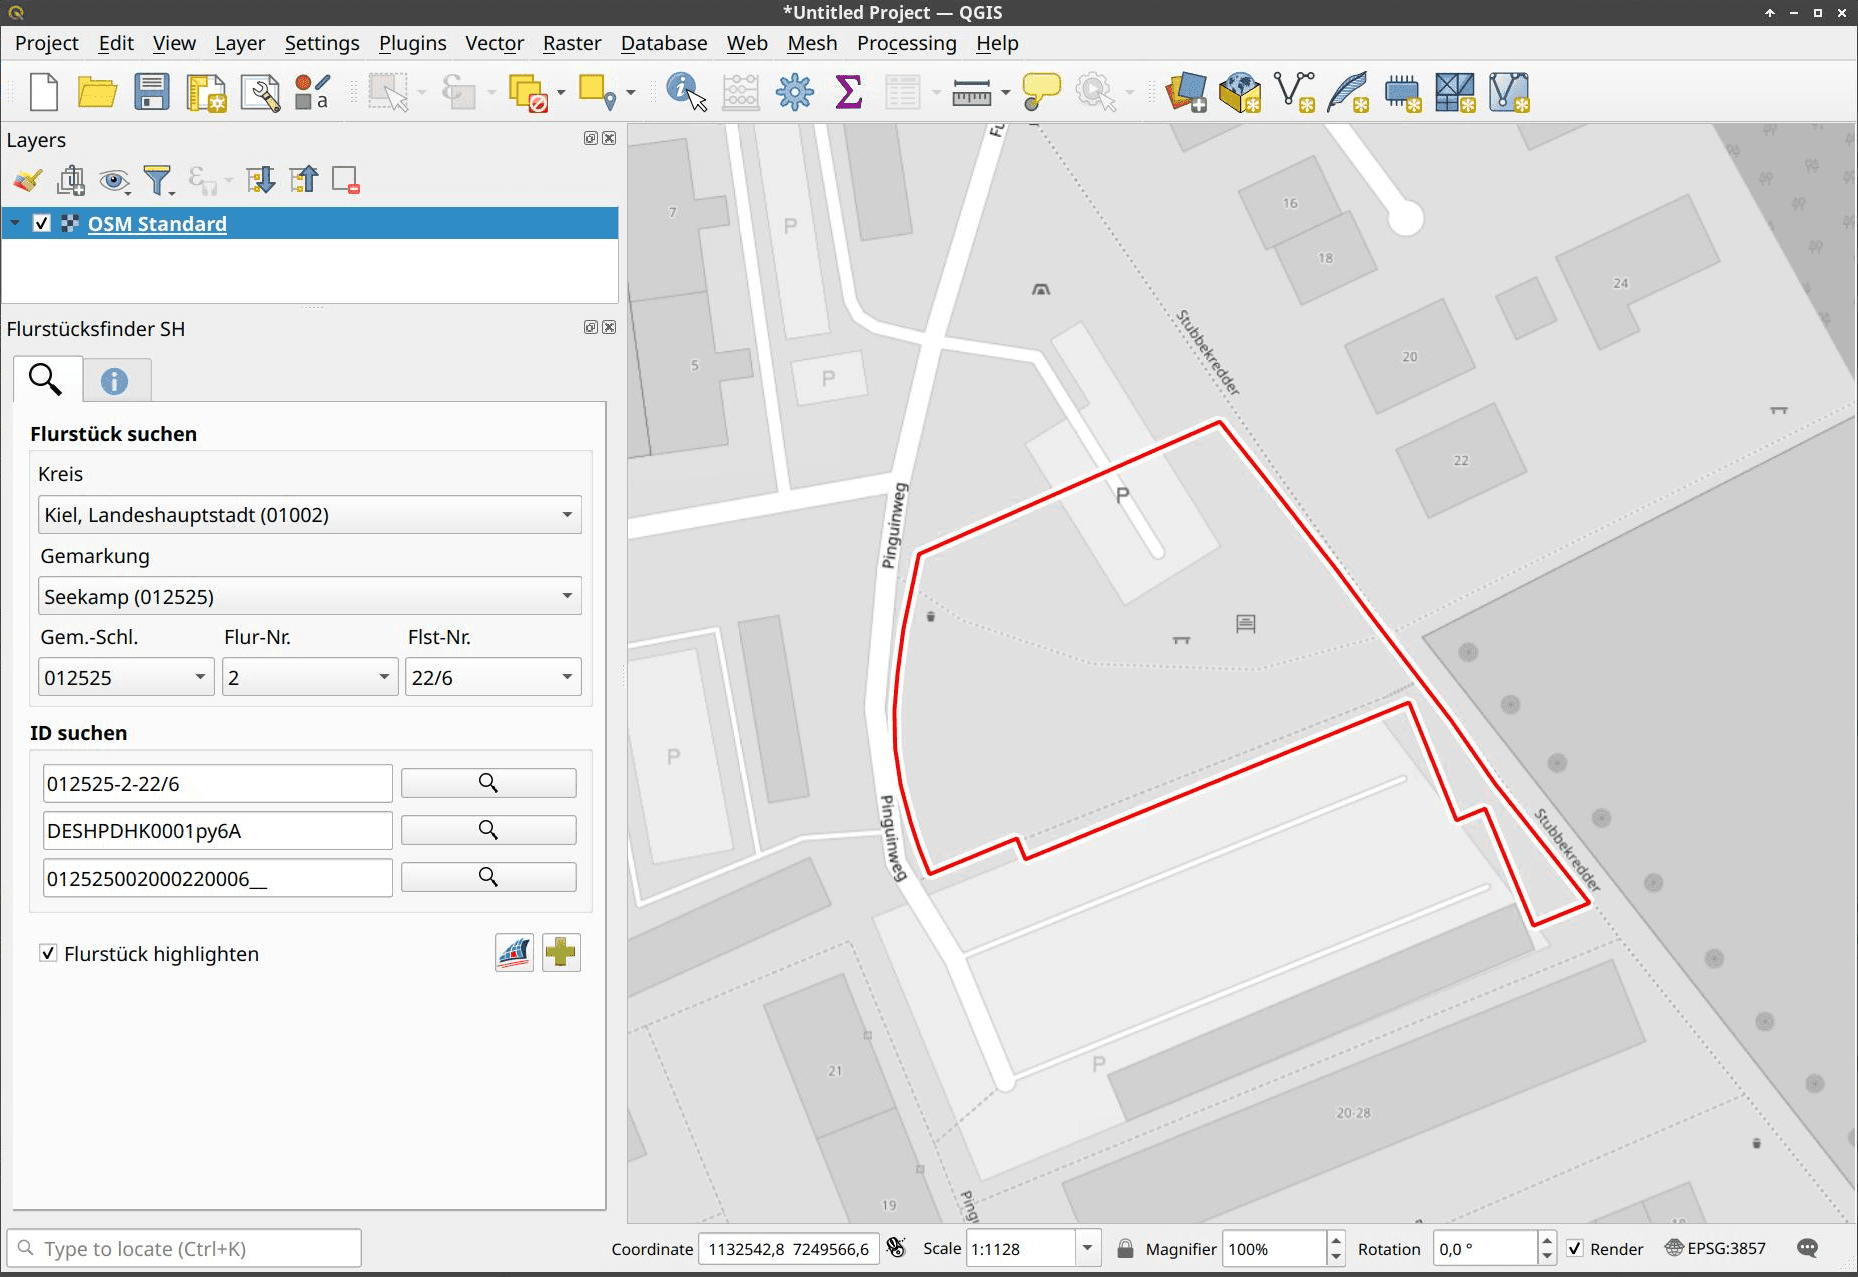The image size is (1858, 1277).
Task: Open the plugin info tab icon
Action: coord(114,381)
